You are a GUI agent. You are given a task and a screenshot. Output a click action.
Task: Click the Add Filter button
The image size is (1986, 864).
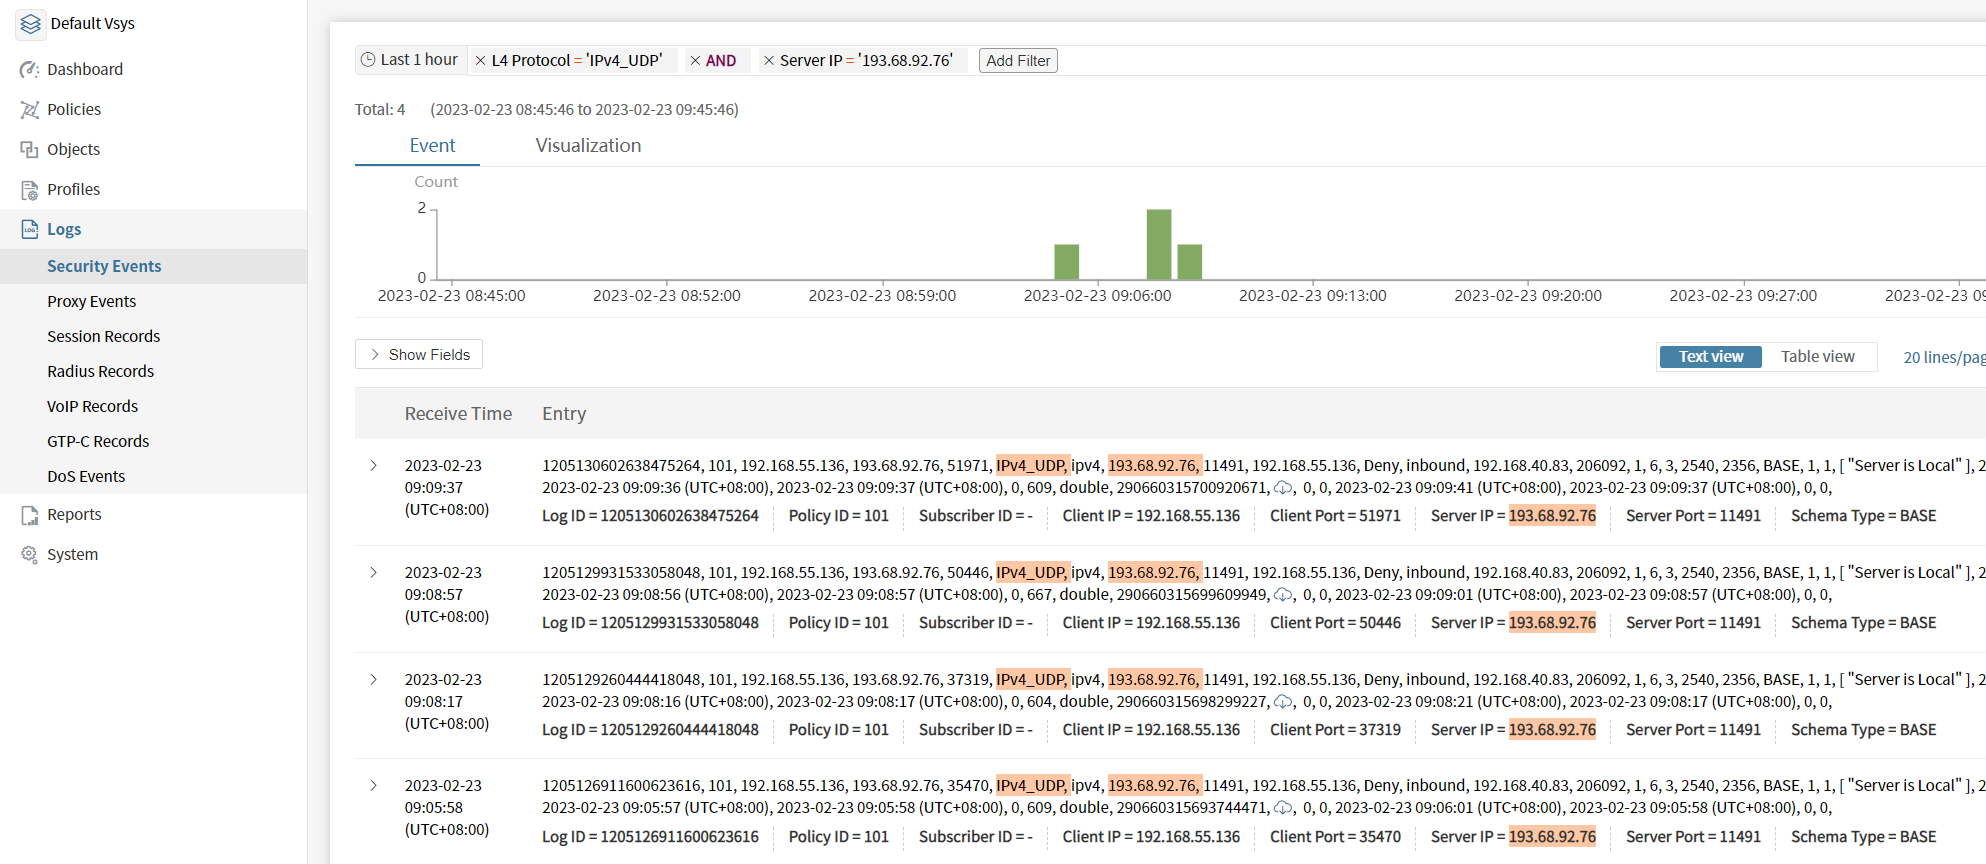(1018, 61)
